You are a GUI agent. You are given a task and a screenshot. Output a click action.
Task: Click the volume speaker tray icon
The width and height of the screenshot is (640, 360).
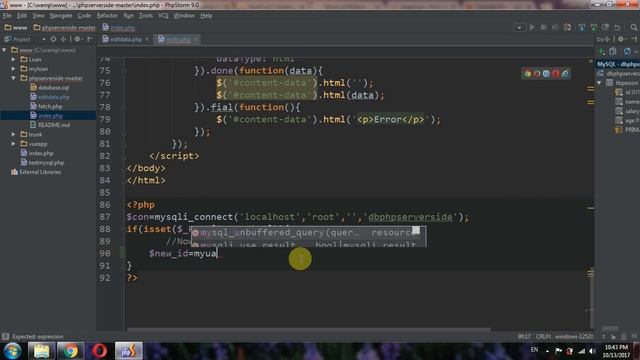[x=592, y=351]
